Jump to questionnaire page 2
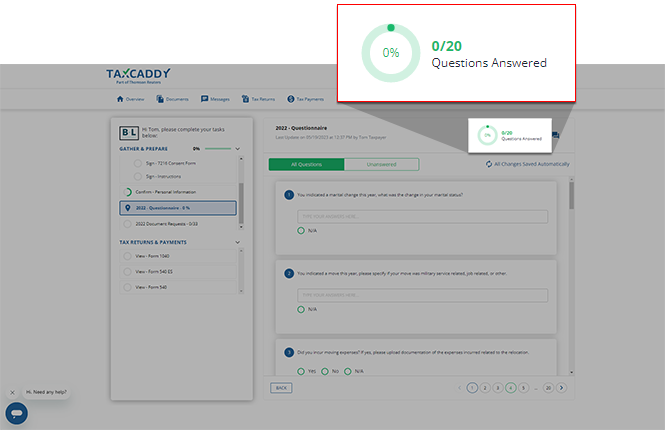The width and height of the screenshot is (665, 430). pos(485,388)
